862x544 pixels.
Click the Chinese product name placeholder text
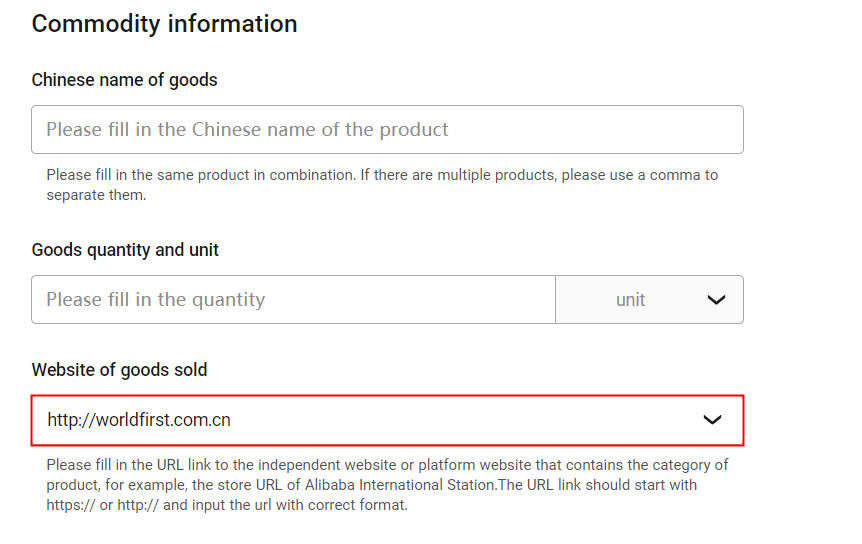(247, 130)
